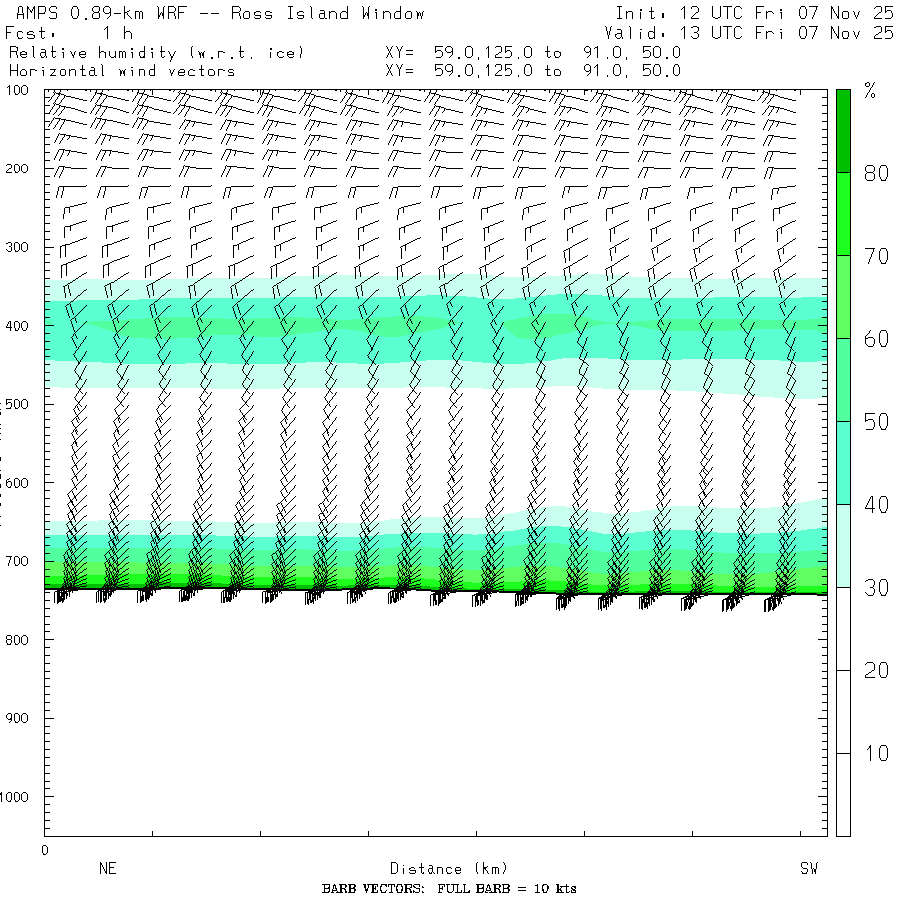Select the colorbar segment between 60 and 70
The height and width of the screenshot is (900, 900).
tap(843, 296)
